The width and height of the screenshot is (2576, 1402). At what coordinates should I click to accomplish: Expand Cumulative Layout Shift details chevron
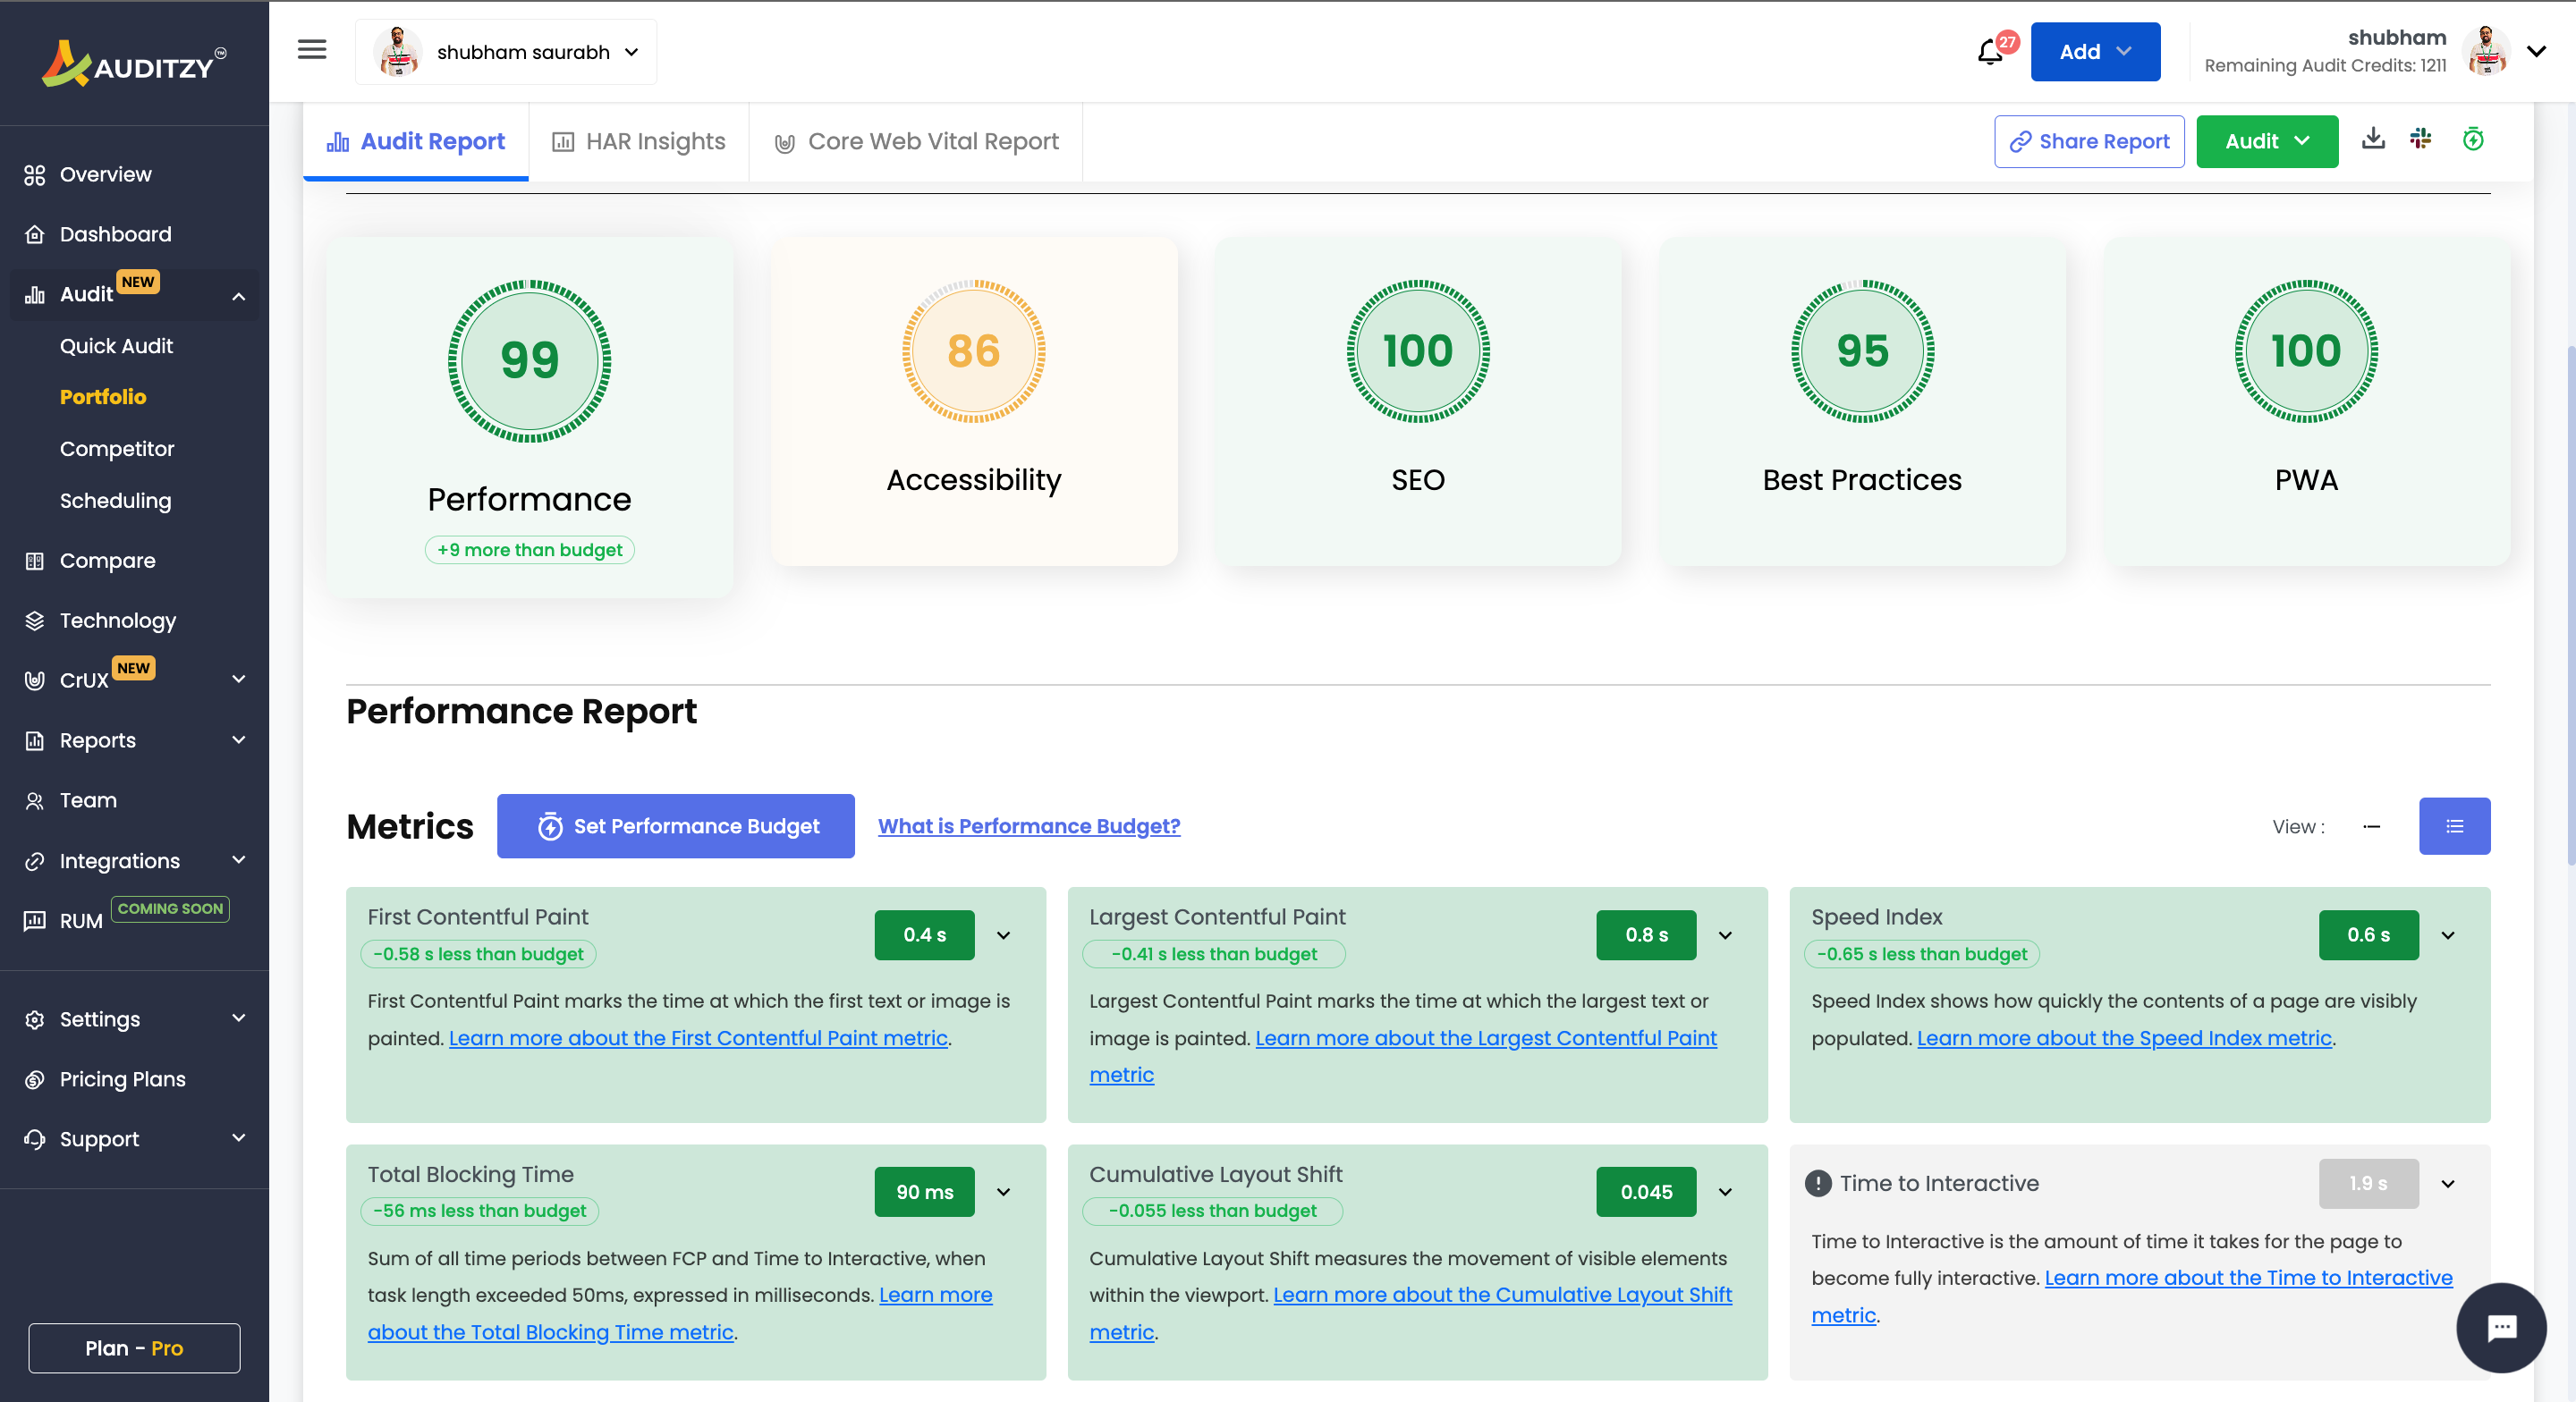point(1725,1192)
